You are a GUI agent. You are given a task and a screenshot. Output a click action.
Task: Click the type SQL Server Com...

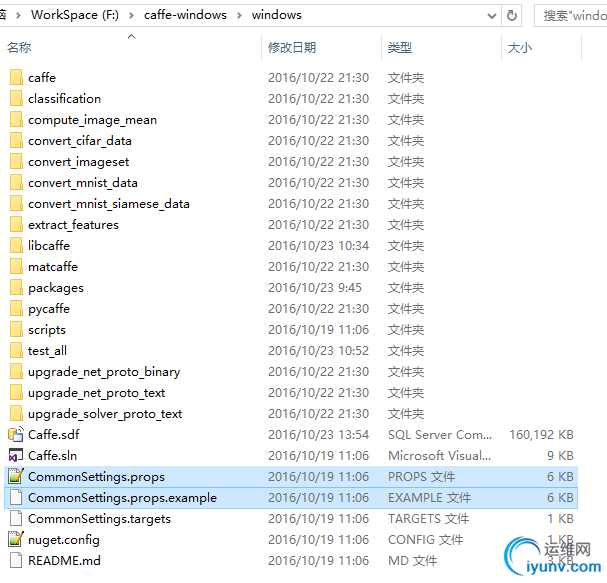(440, 434)
